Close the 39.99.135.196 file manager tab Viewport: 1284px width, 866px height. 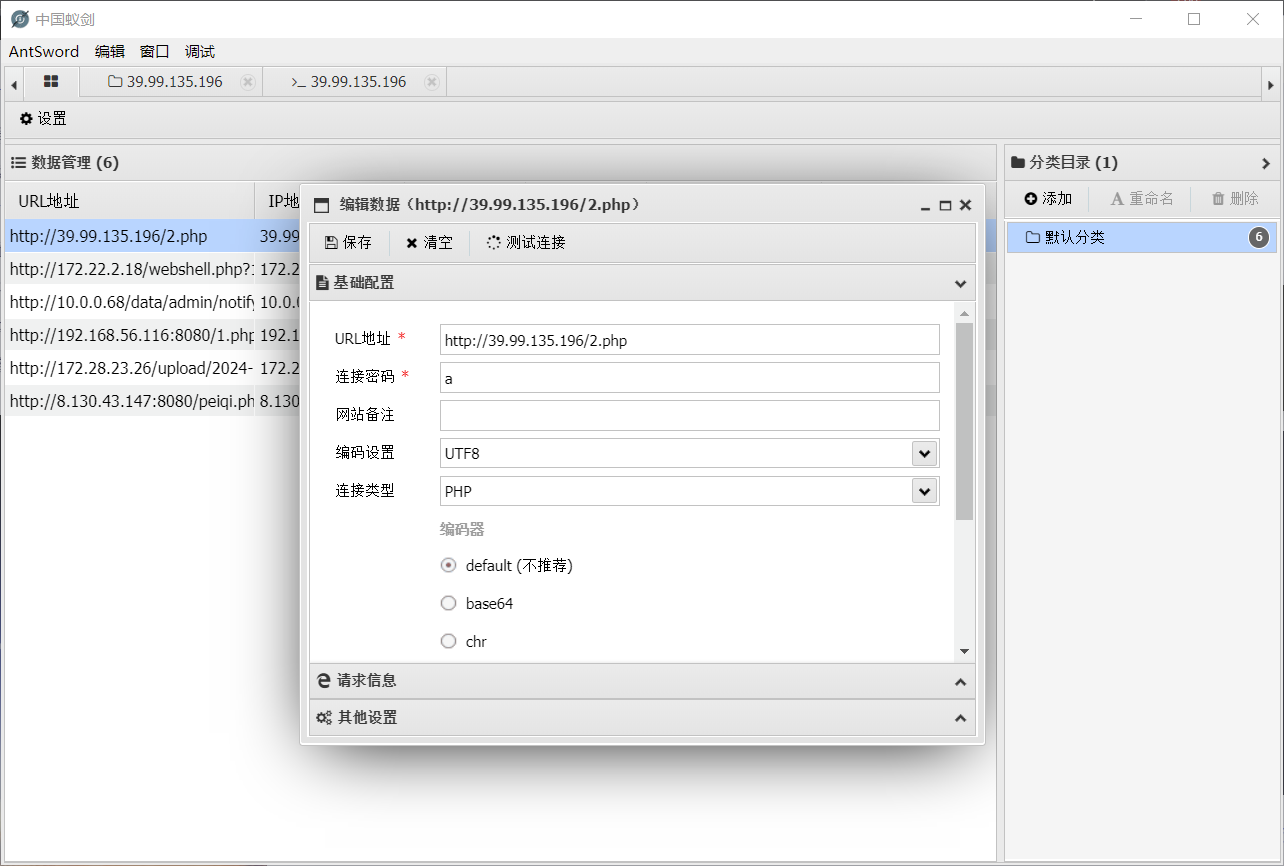(247, 82)
